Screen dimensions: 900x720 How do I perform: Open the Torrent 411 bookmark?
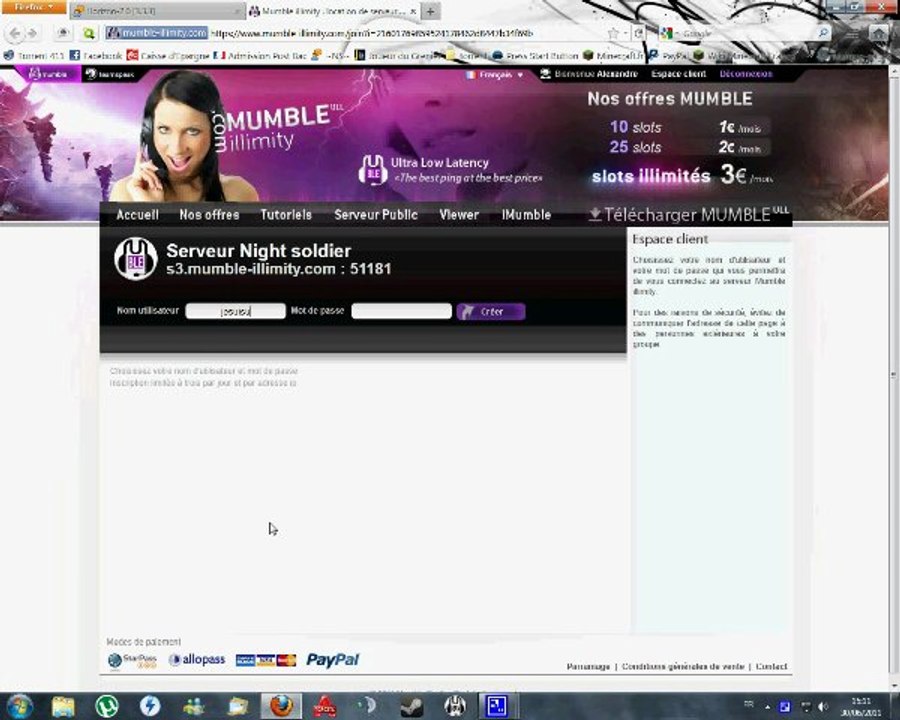click(x=34, y=56)
